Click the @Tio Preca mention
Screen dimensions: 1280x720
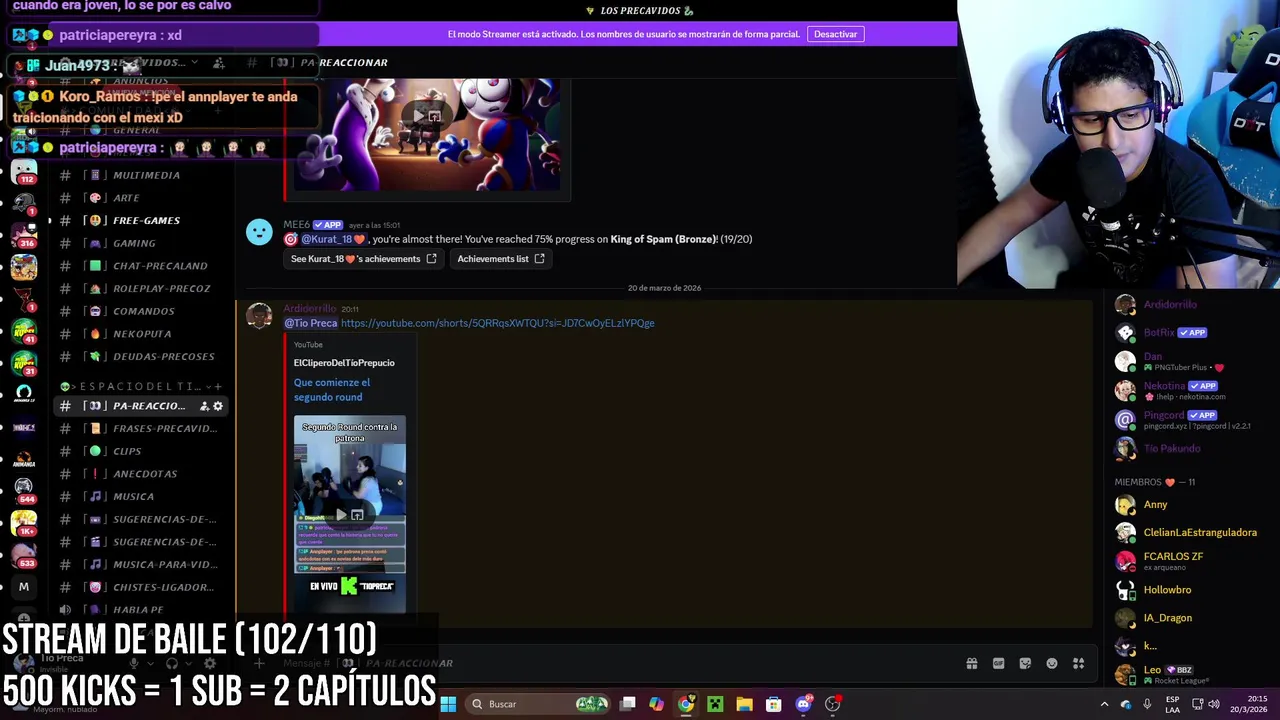[311, 323]
